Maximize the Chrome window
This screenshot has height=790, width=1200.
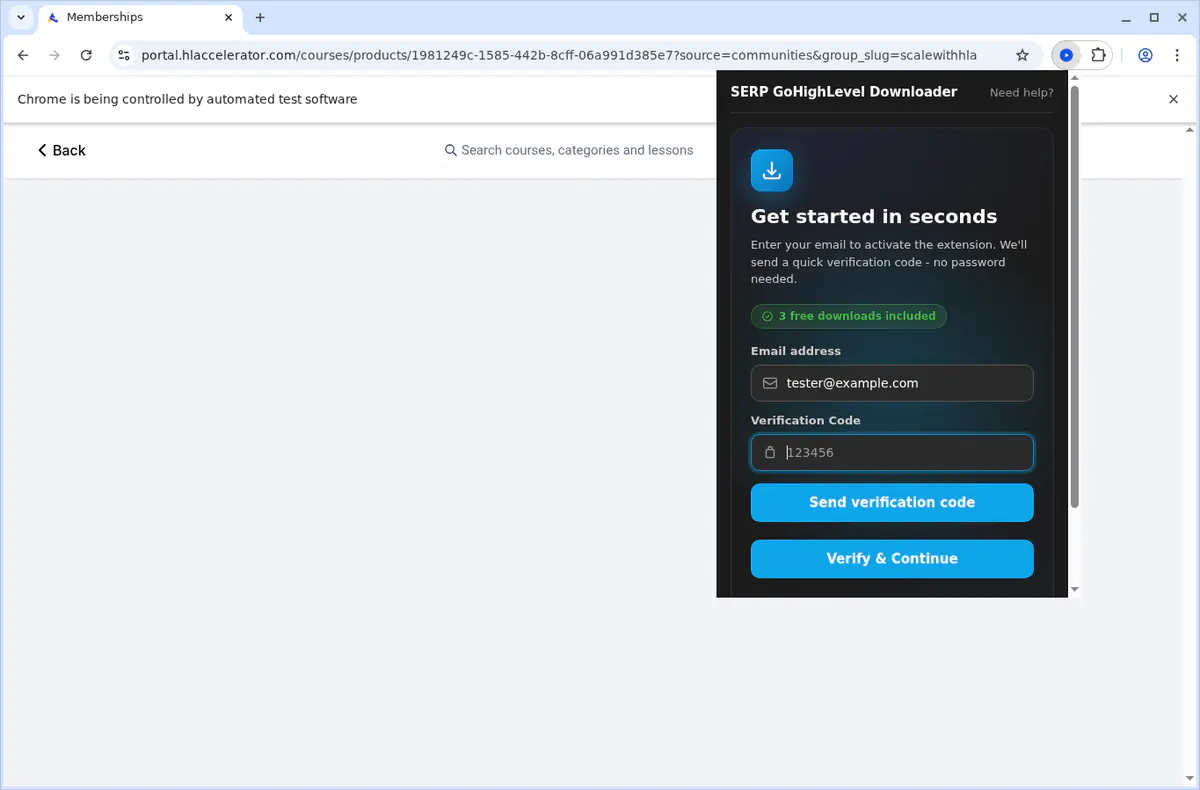1154,17
